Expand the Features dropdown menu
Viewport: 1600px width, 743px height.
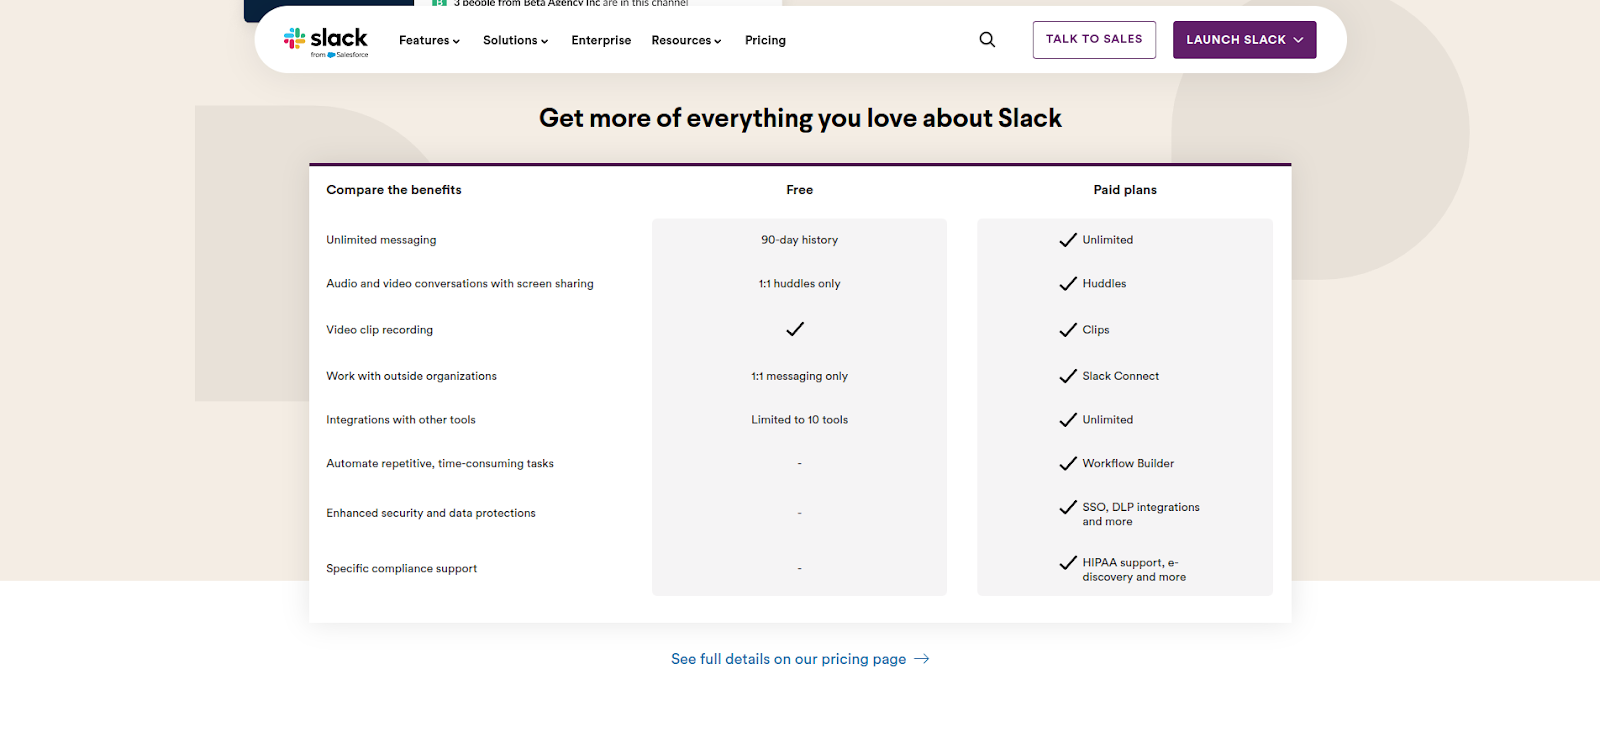pyautogui.click(x=429, y=41)
